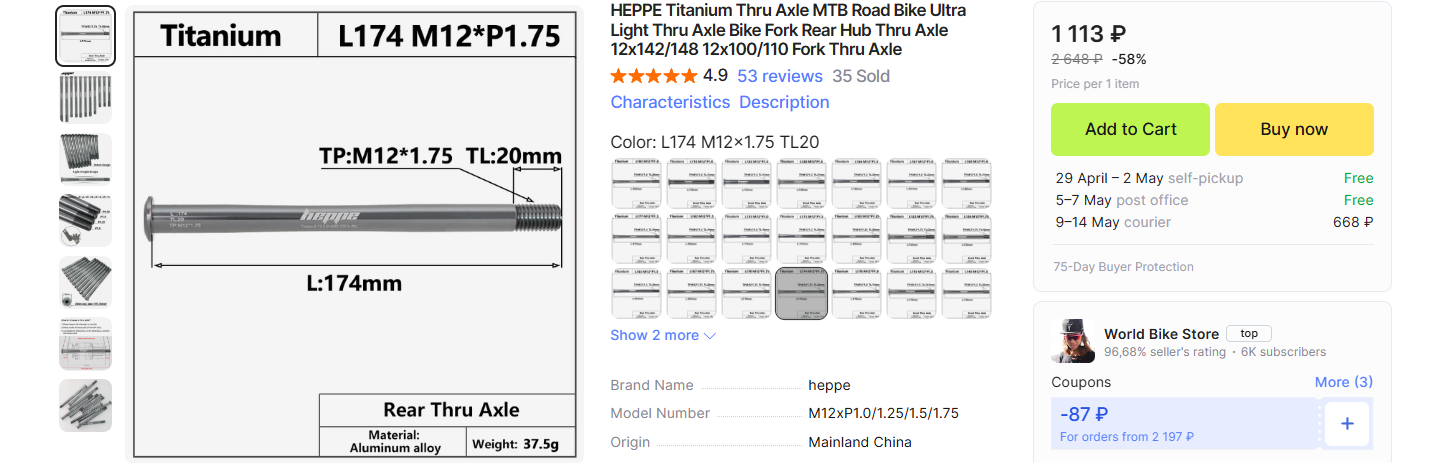Screen dimensions: 1432x463
Task: Click the orange star rating icons
Action: 654,76
